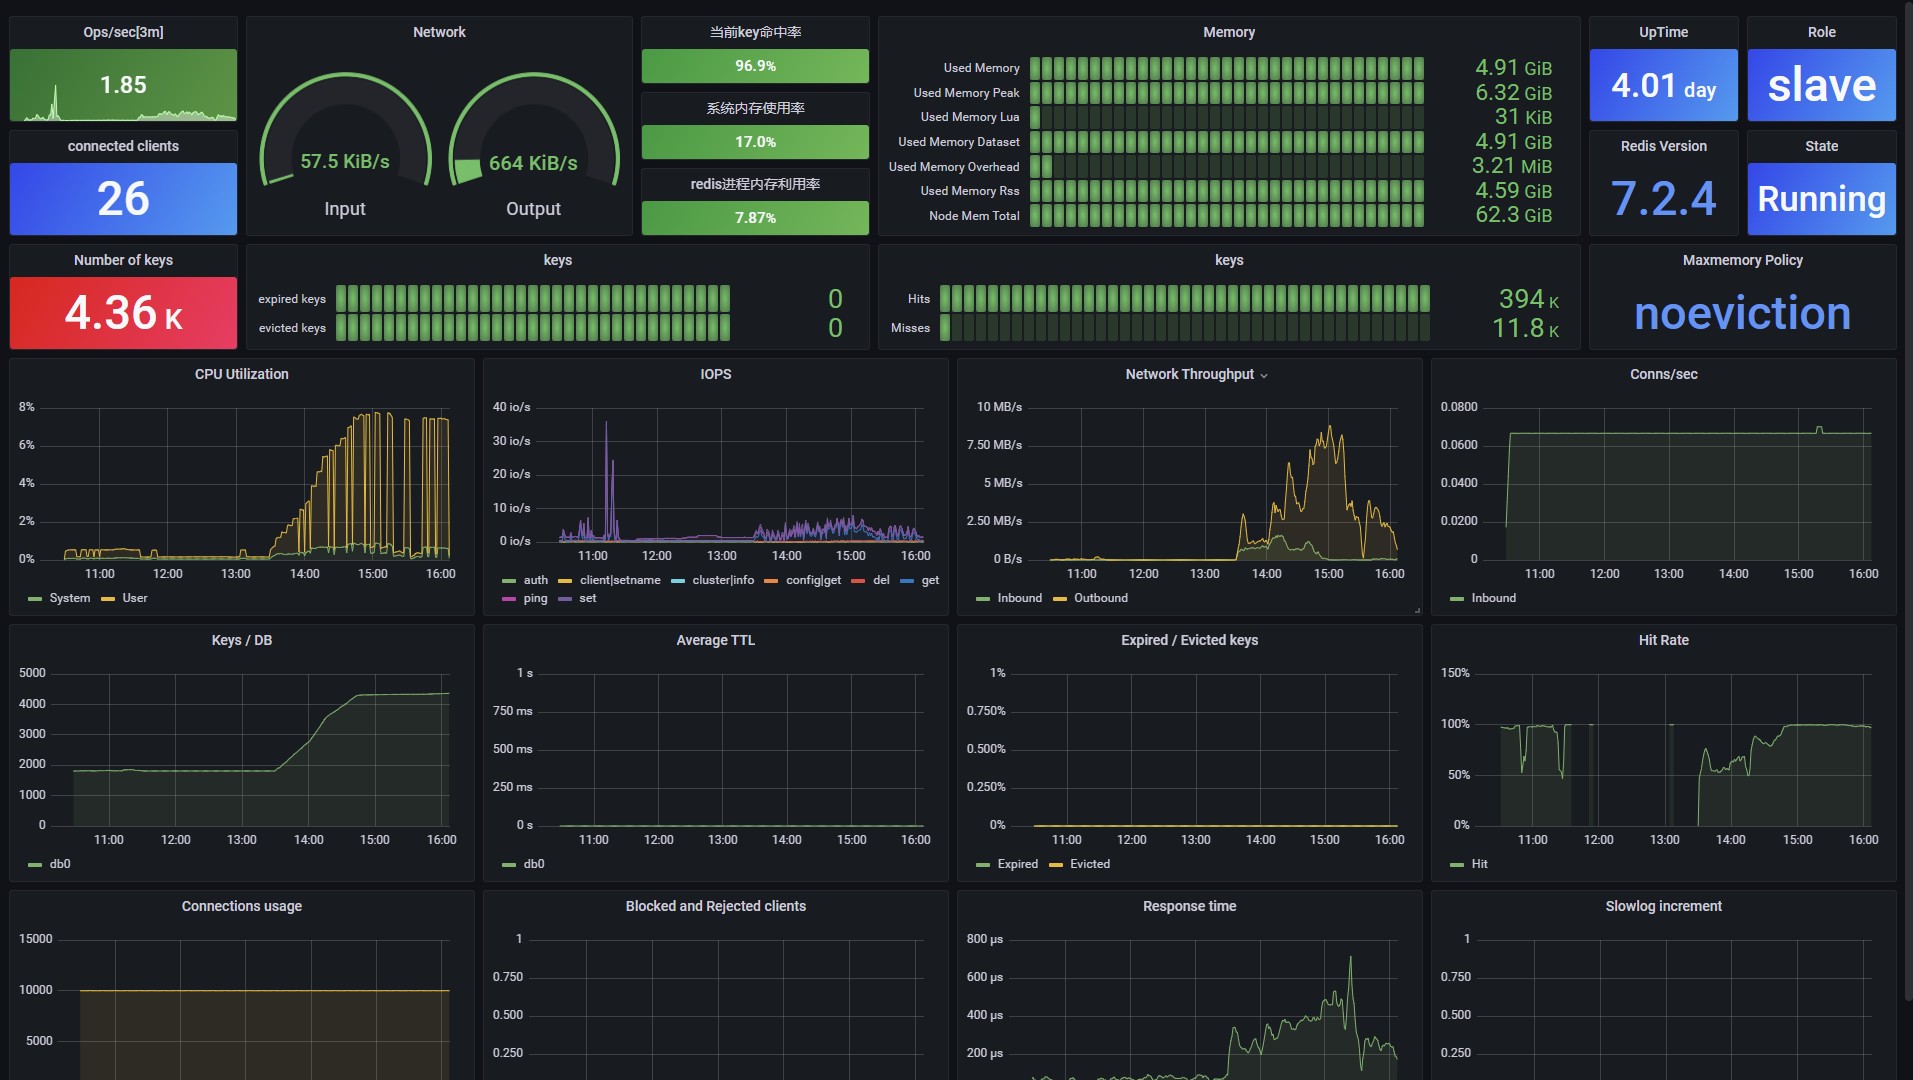
Task: Click the Used Memory Lua bar gauge
Action: tap(1227, 117)
